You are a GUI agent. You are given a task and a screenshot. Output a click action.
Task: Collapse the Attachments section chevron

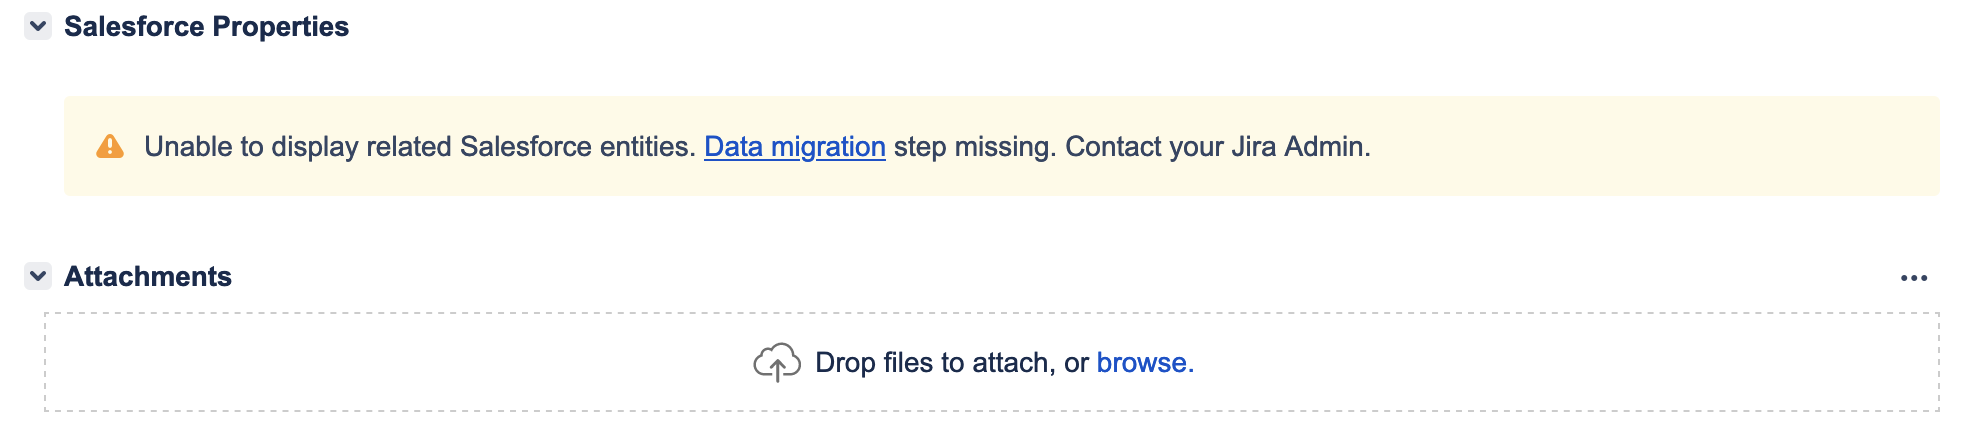(38, 276)
